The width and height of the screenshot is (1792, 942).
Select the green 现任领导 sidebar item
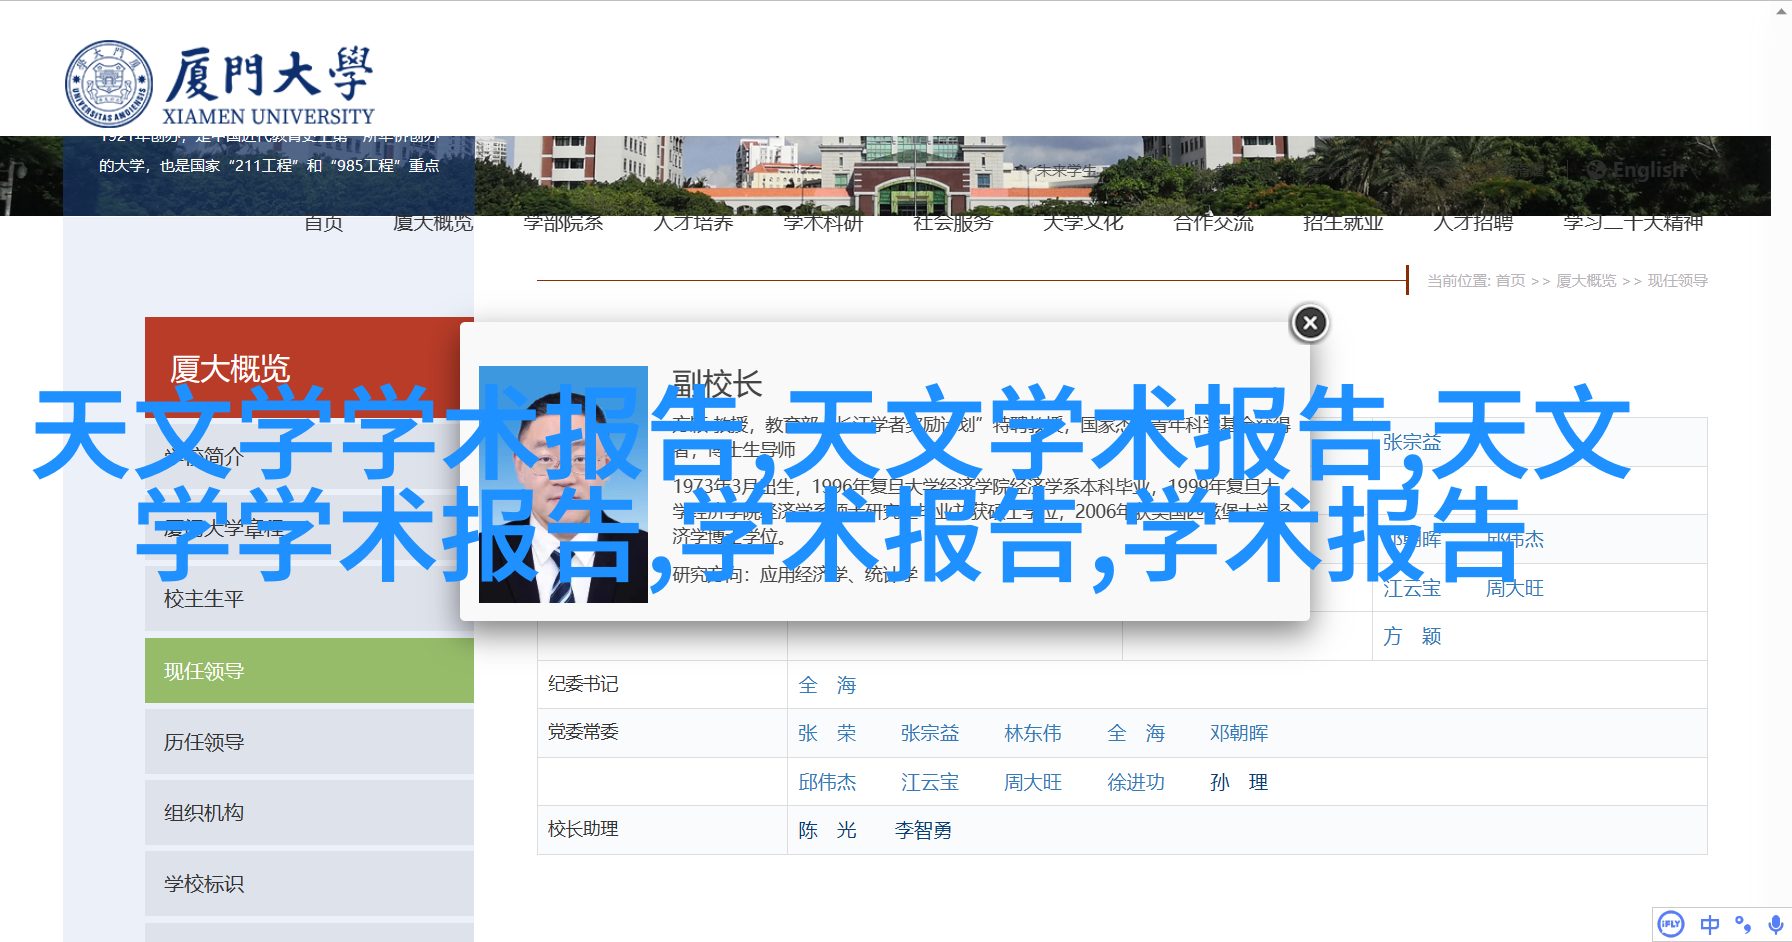[309, 670]
